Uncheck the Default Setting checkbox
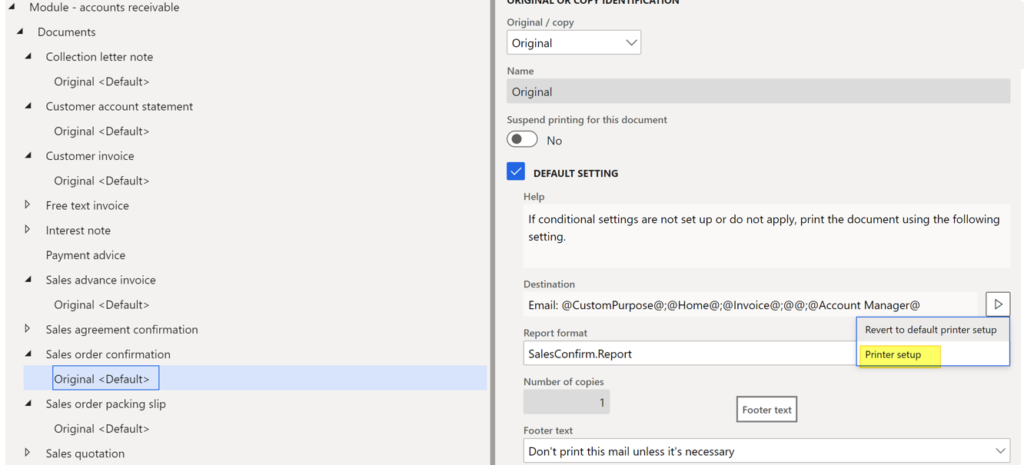1024x465 pixels. coord(516,172)
